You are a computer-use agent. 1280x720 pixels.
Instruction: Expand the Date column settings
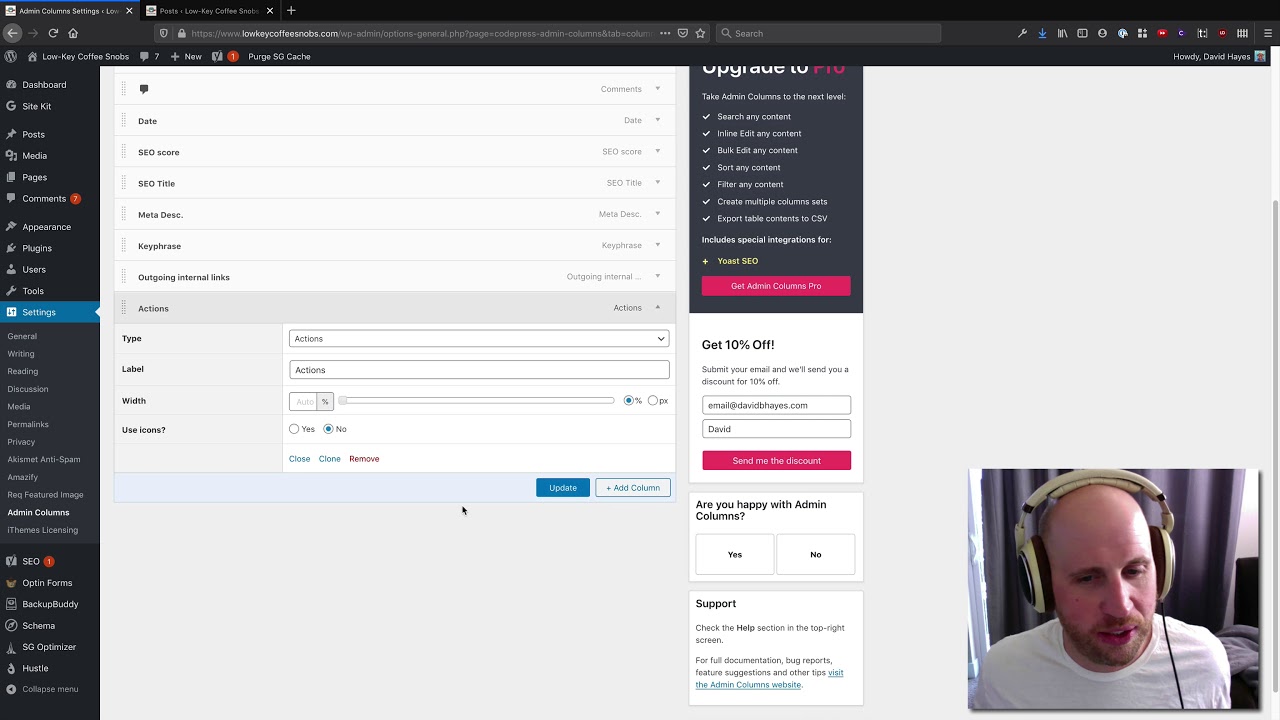click(658, 120)
